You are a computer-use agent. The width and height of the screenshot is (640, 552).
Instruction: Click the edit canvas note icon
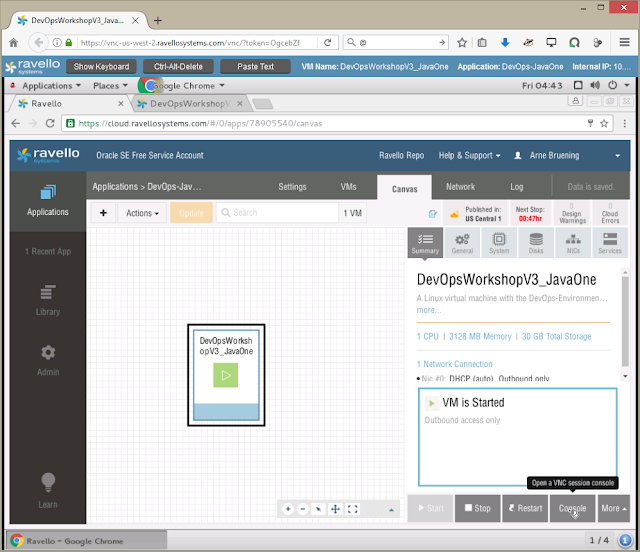click(433, 214)
